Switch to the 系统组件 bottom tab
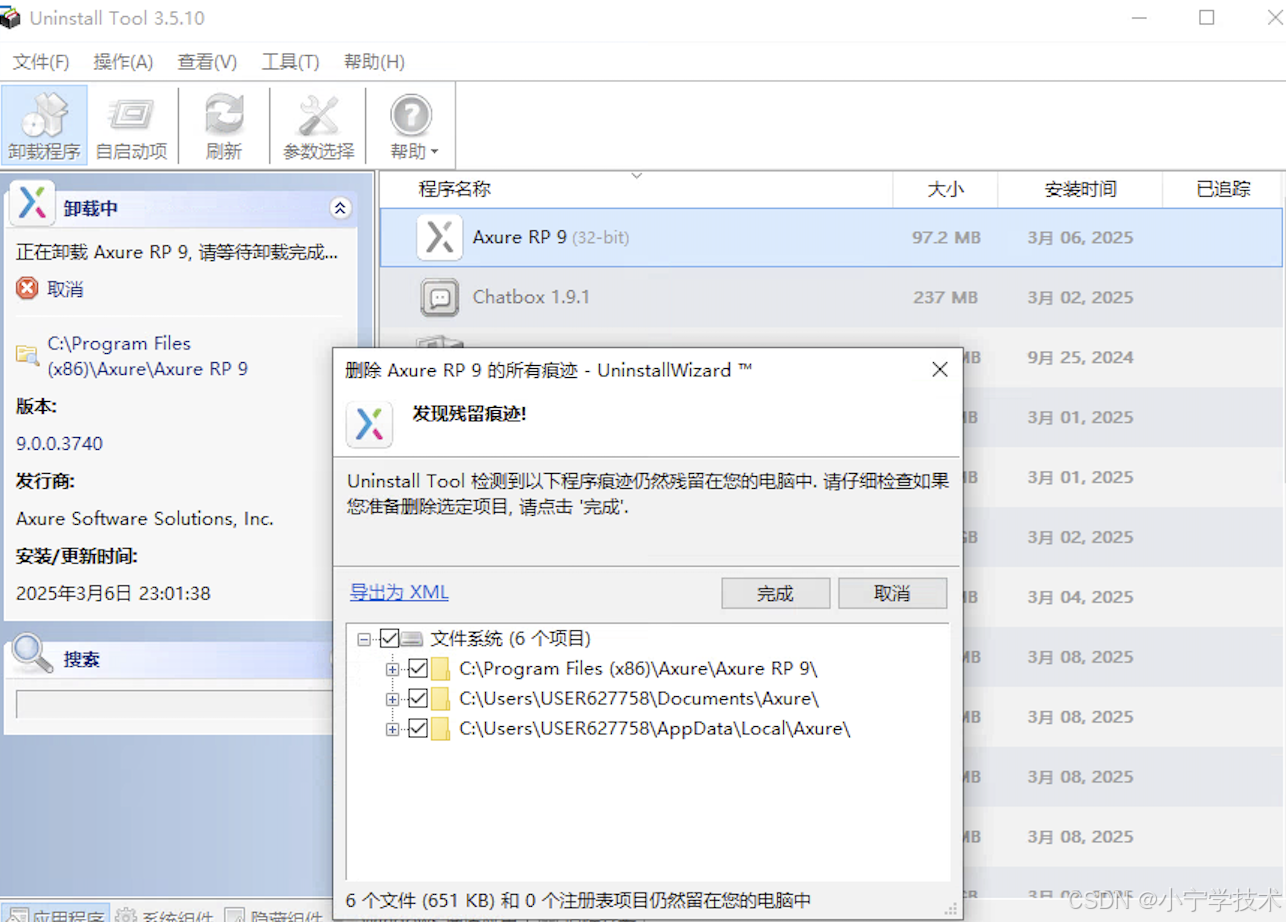This screenshot has height=922, width=1286. 164,914
